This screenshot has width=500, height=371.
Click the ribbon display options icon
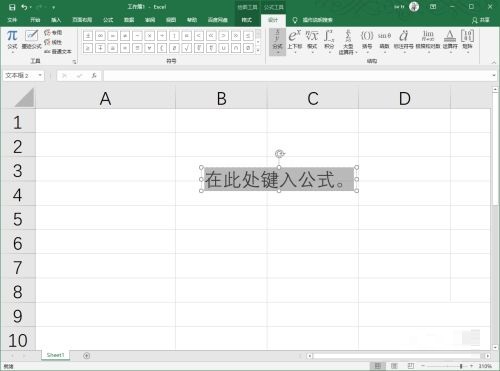click(433, 7)
